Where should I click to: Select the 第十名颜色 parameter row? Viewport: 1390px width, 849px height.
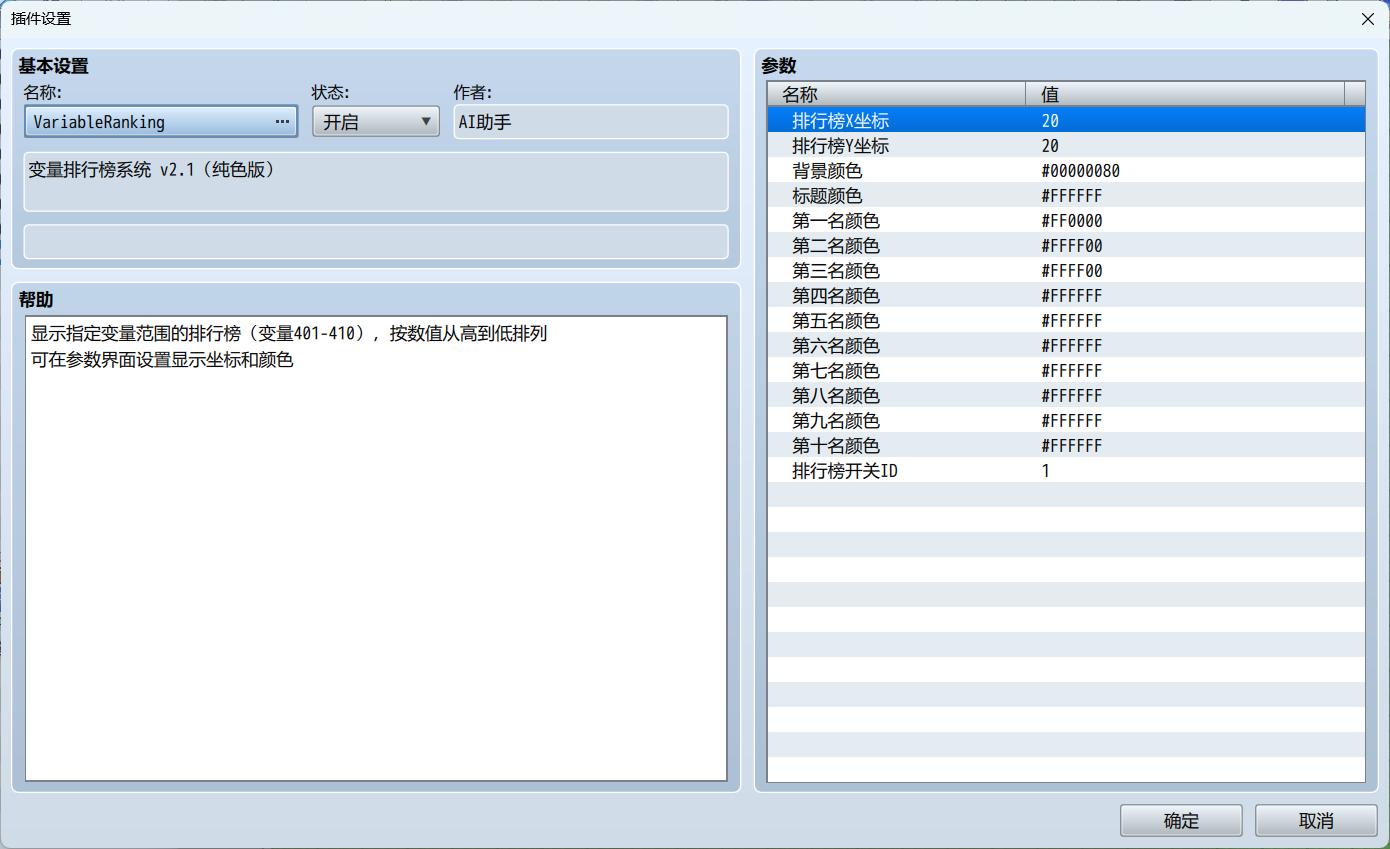point(1067,445)
